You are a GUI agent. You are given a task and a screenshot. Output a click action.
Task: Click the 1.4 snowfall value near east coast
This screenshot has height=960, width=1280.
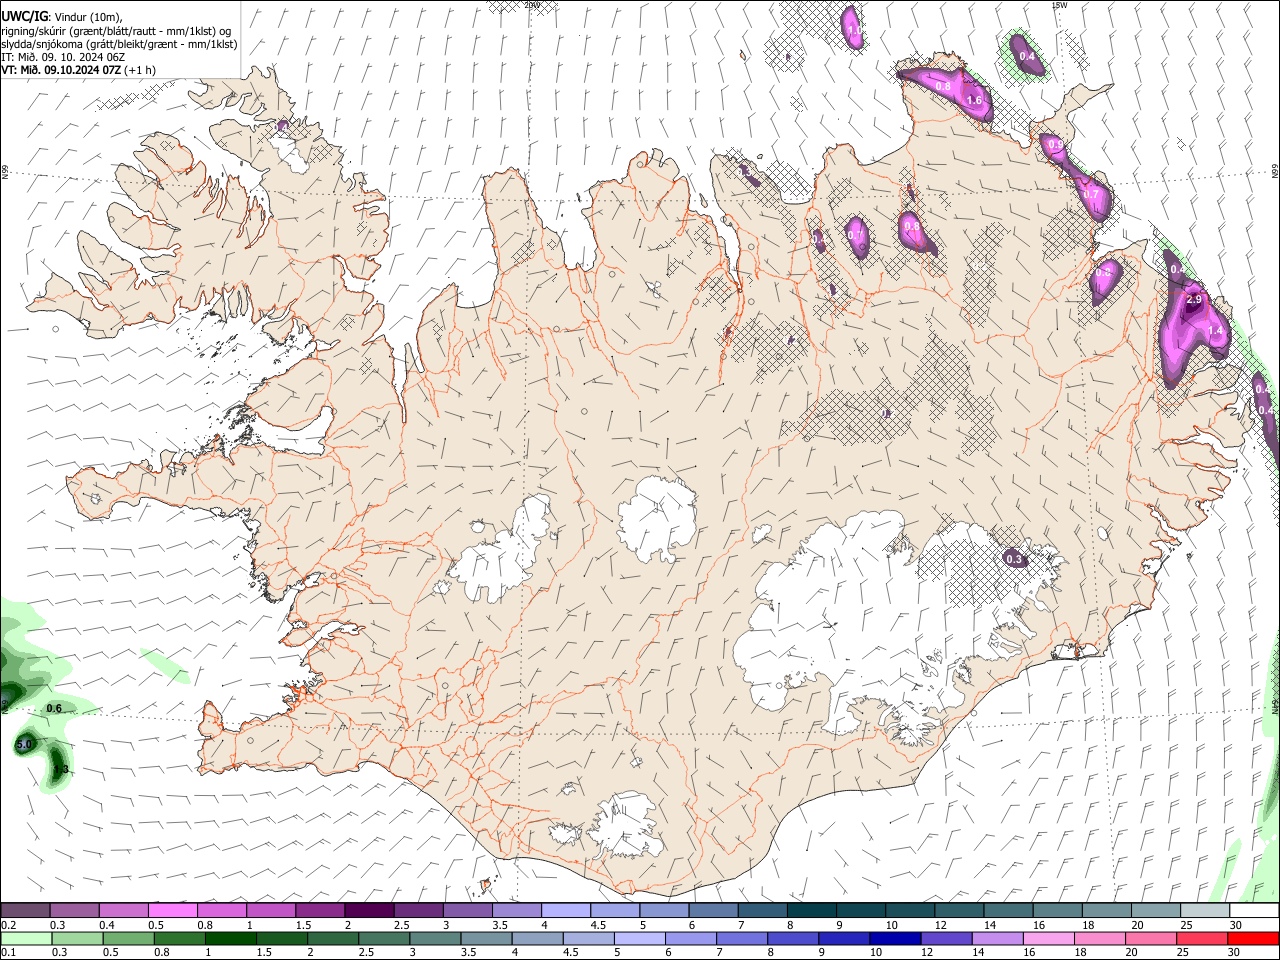click(x=1216, y=330)
